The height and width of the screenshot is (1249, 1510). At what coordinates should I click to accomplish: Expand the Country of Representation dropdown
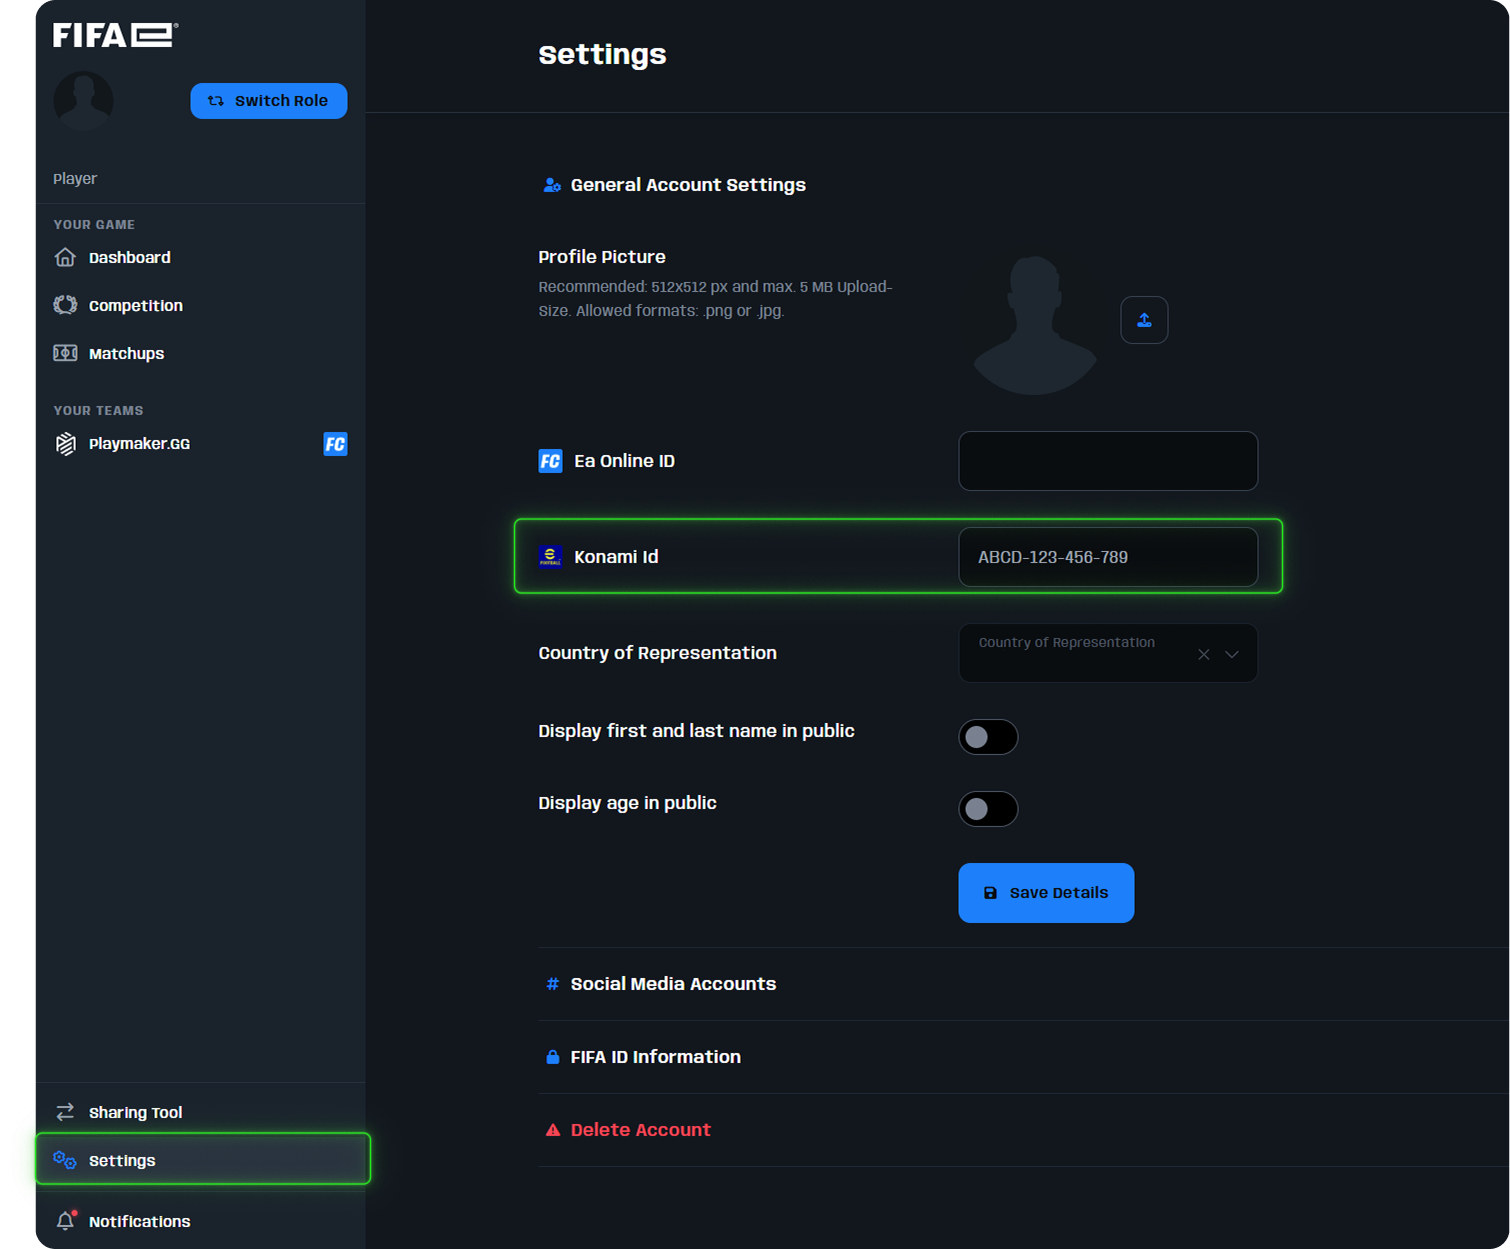click(x=1232, y=653)
